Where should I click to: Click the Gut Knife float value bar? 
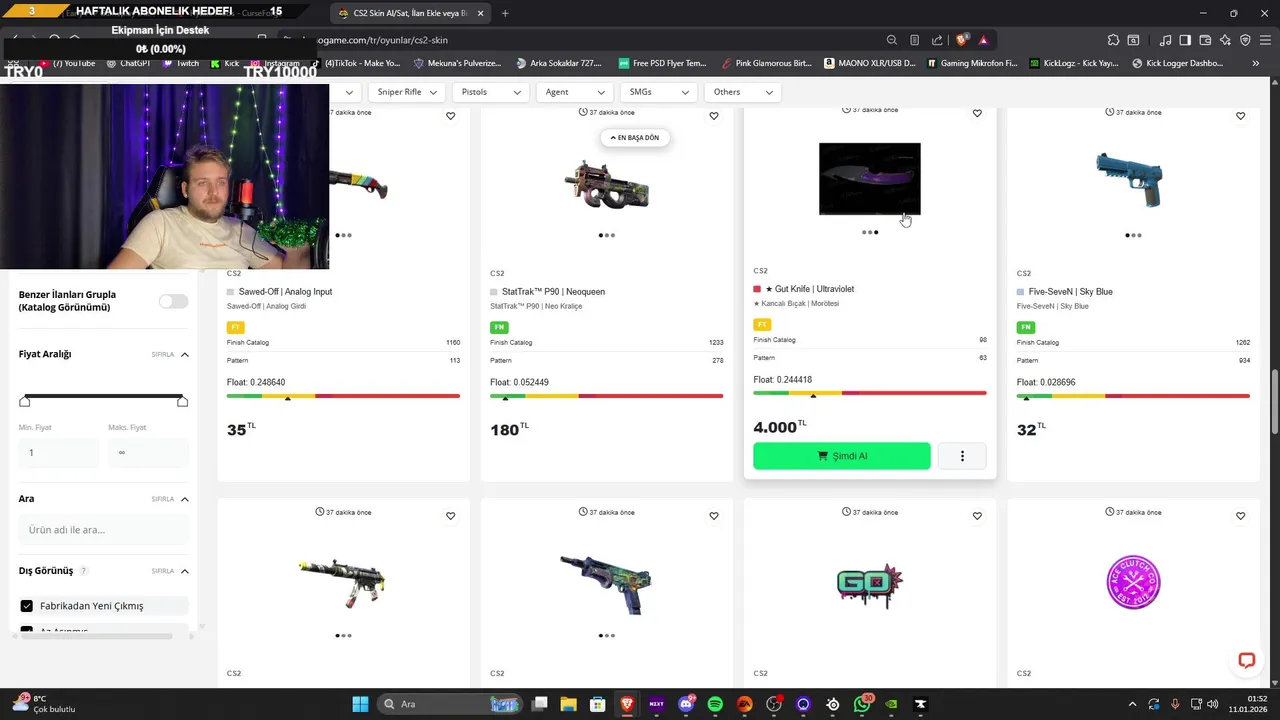(x=870, y=393)
